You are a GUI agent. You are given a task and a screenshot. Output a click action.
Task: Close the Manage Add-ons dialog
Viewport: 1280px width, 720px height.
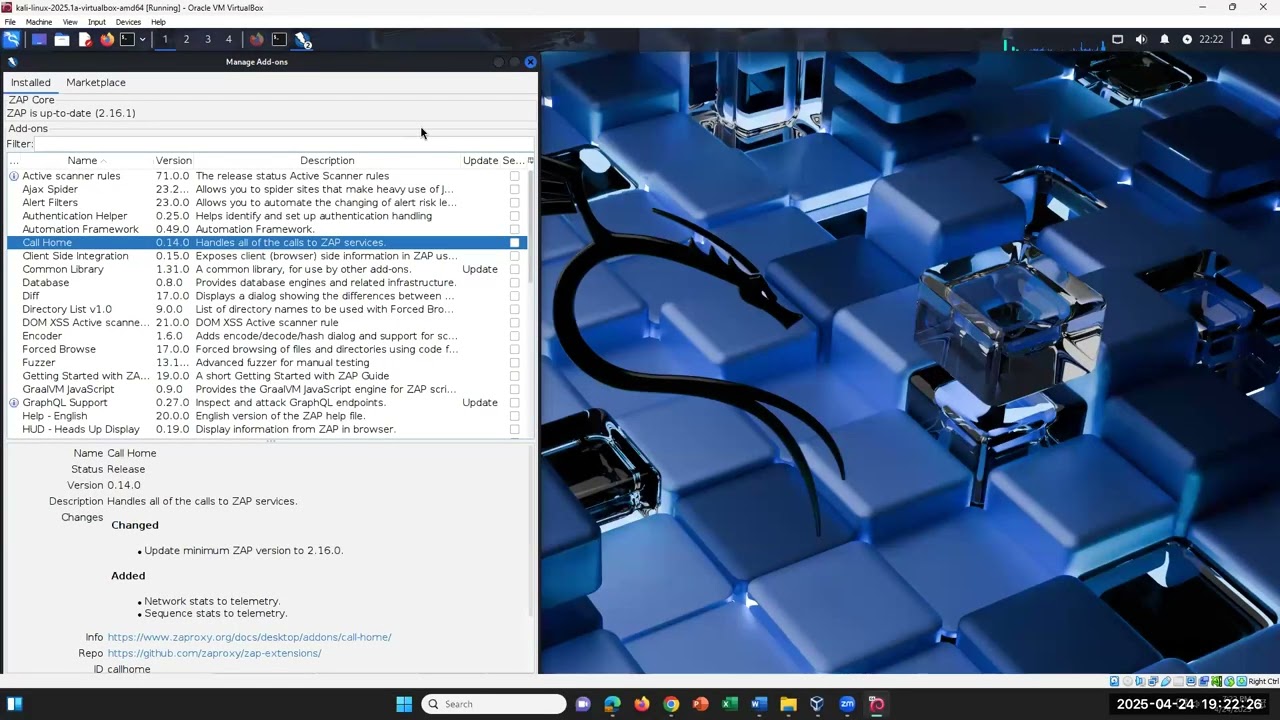[x=530, y=62]
